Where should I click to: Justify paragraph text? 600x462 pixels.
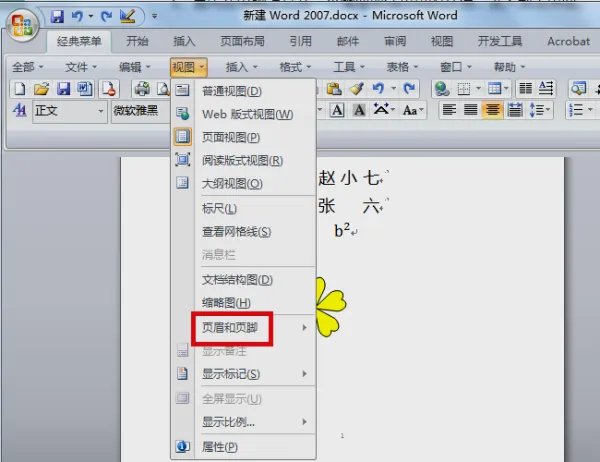[470, 110]
